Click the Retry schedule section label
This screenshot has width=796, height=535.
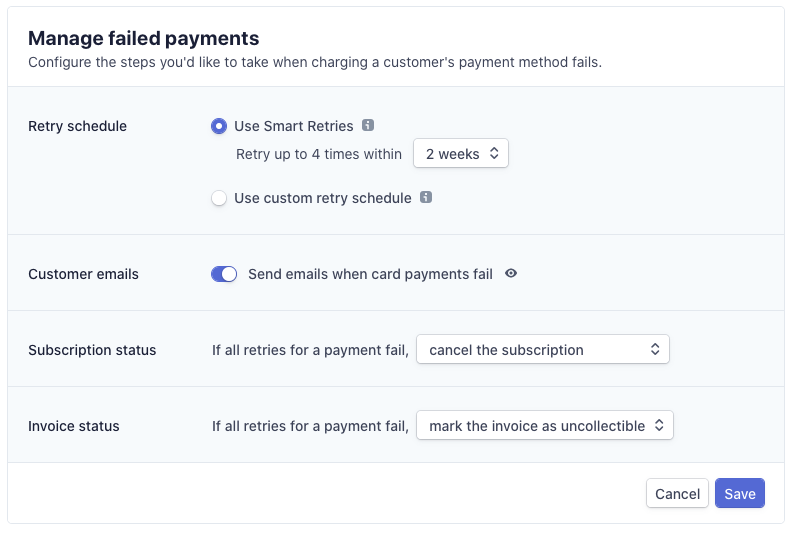pos(77,126)
